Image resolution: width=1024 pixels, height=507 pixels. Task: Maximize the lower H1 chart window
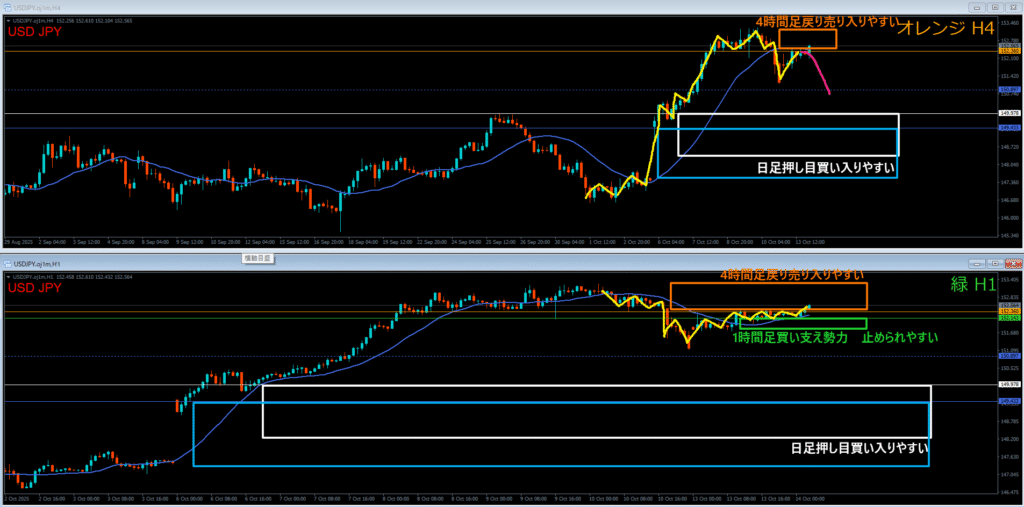[997, 263]
